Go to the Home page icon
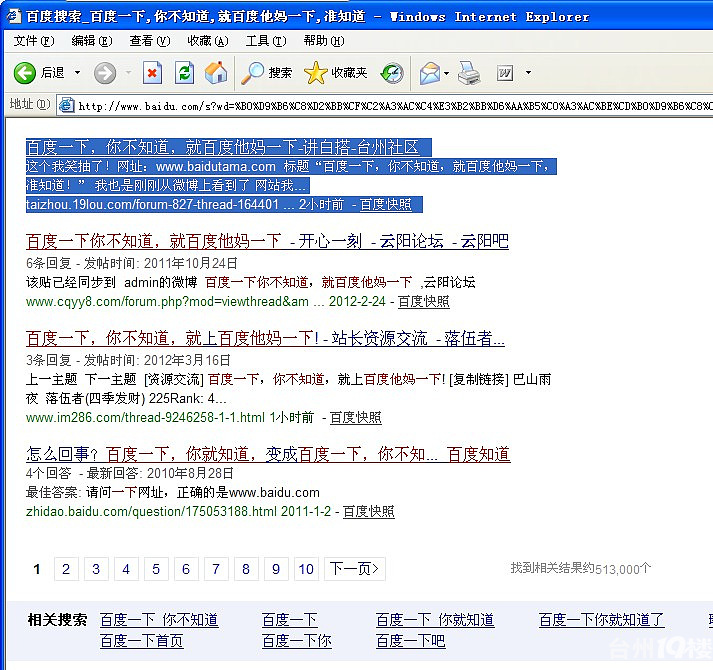 click(216, 73)
